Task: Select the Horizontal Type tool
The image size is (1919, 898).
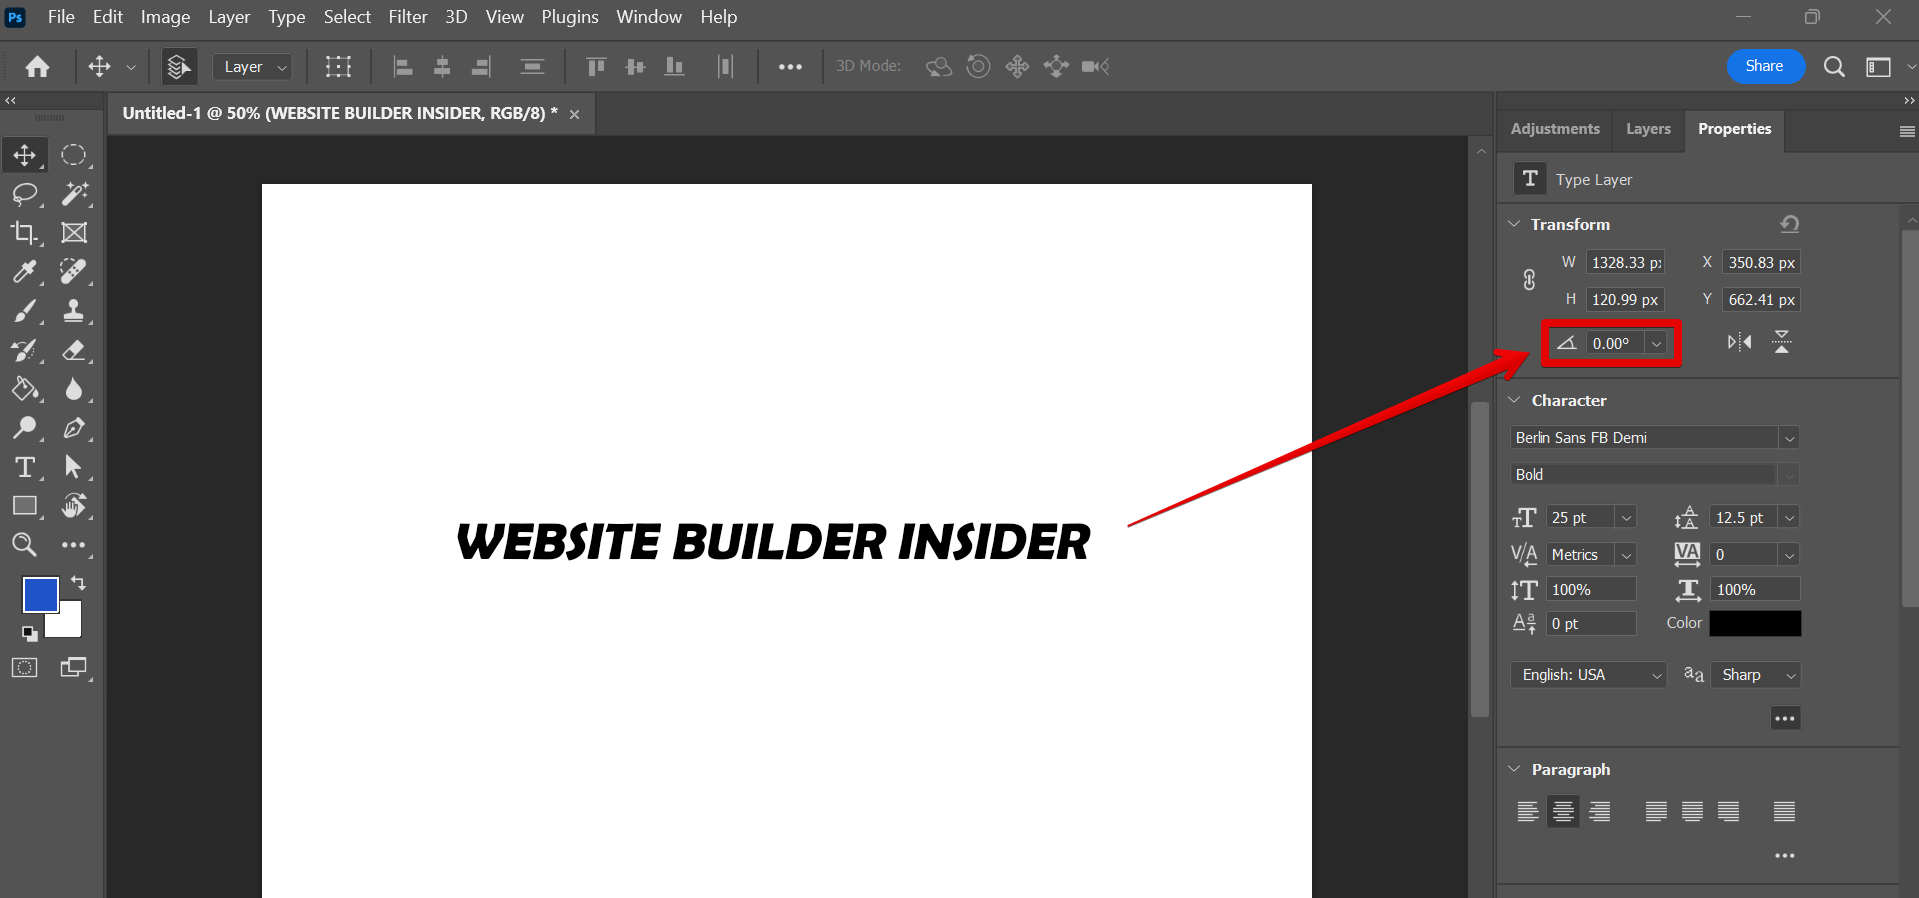Action: click(x=25, y=467)
